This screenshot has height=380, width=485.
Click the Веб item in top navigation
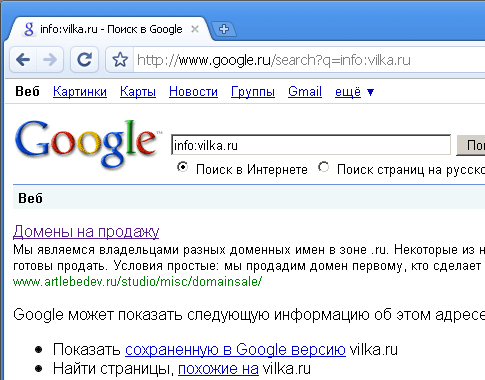pyautogui.click(x=27, y=91)
